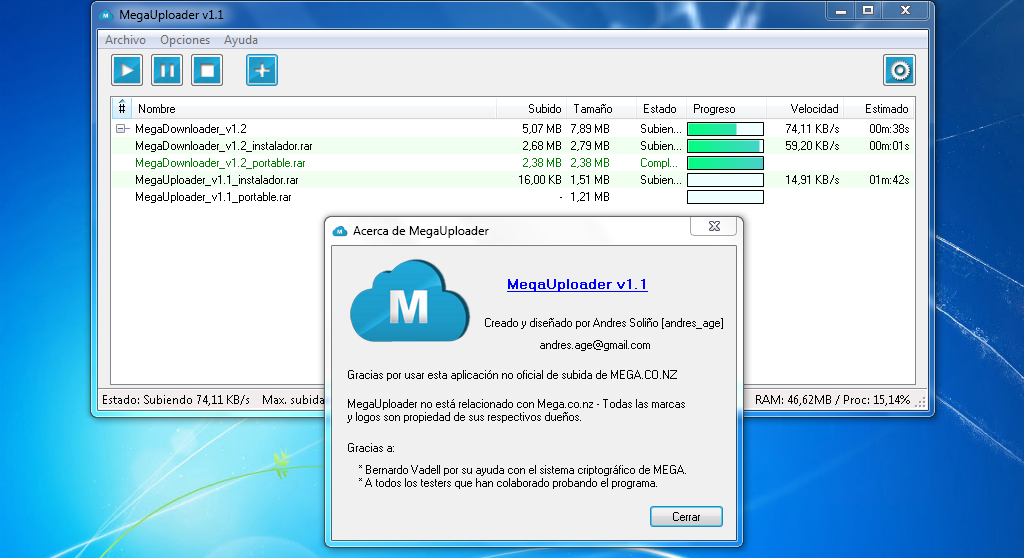Sort by the Tamaño column header

point(601,108)
